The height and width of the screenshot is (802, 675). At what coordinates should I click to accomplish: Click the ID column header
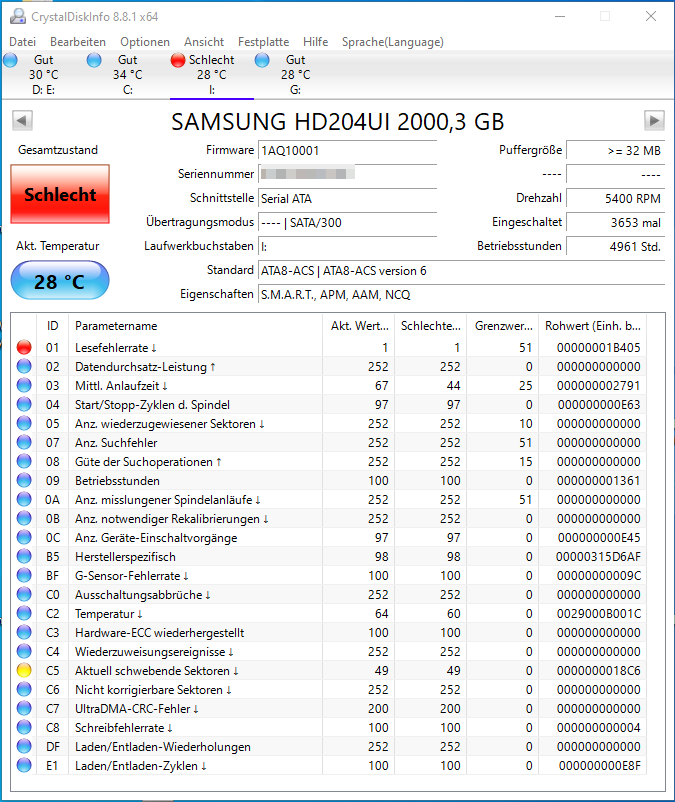tap(52, 326)
